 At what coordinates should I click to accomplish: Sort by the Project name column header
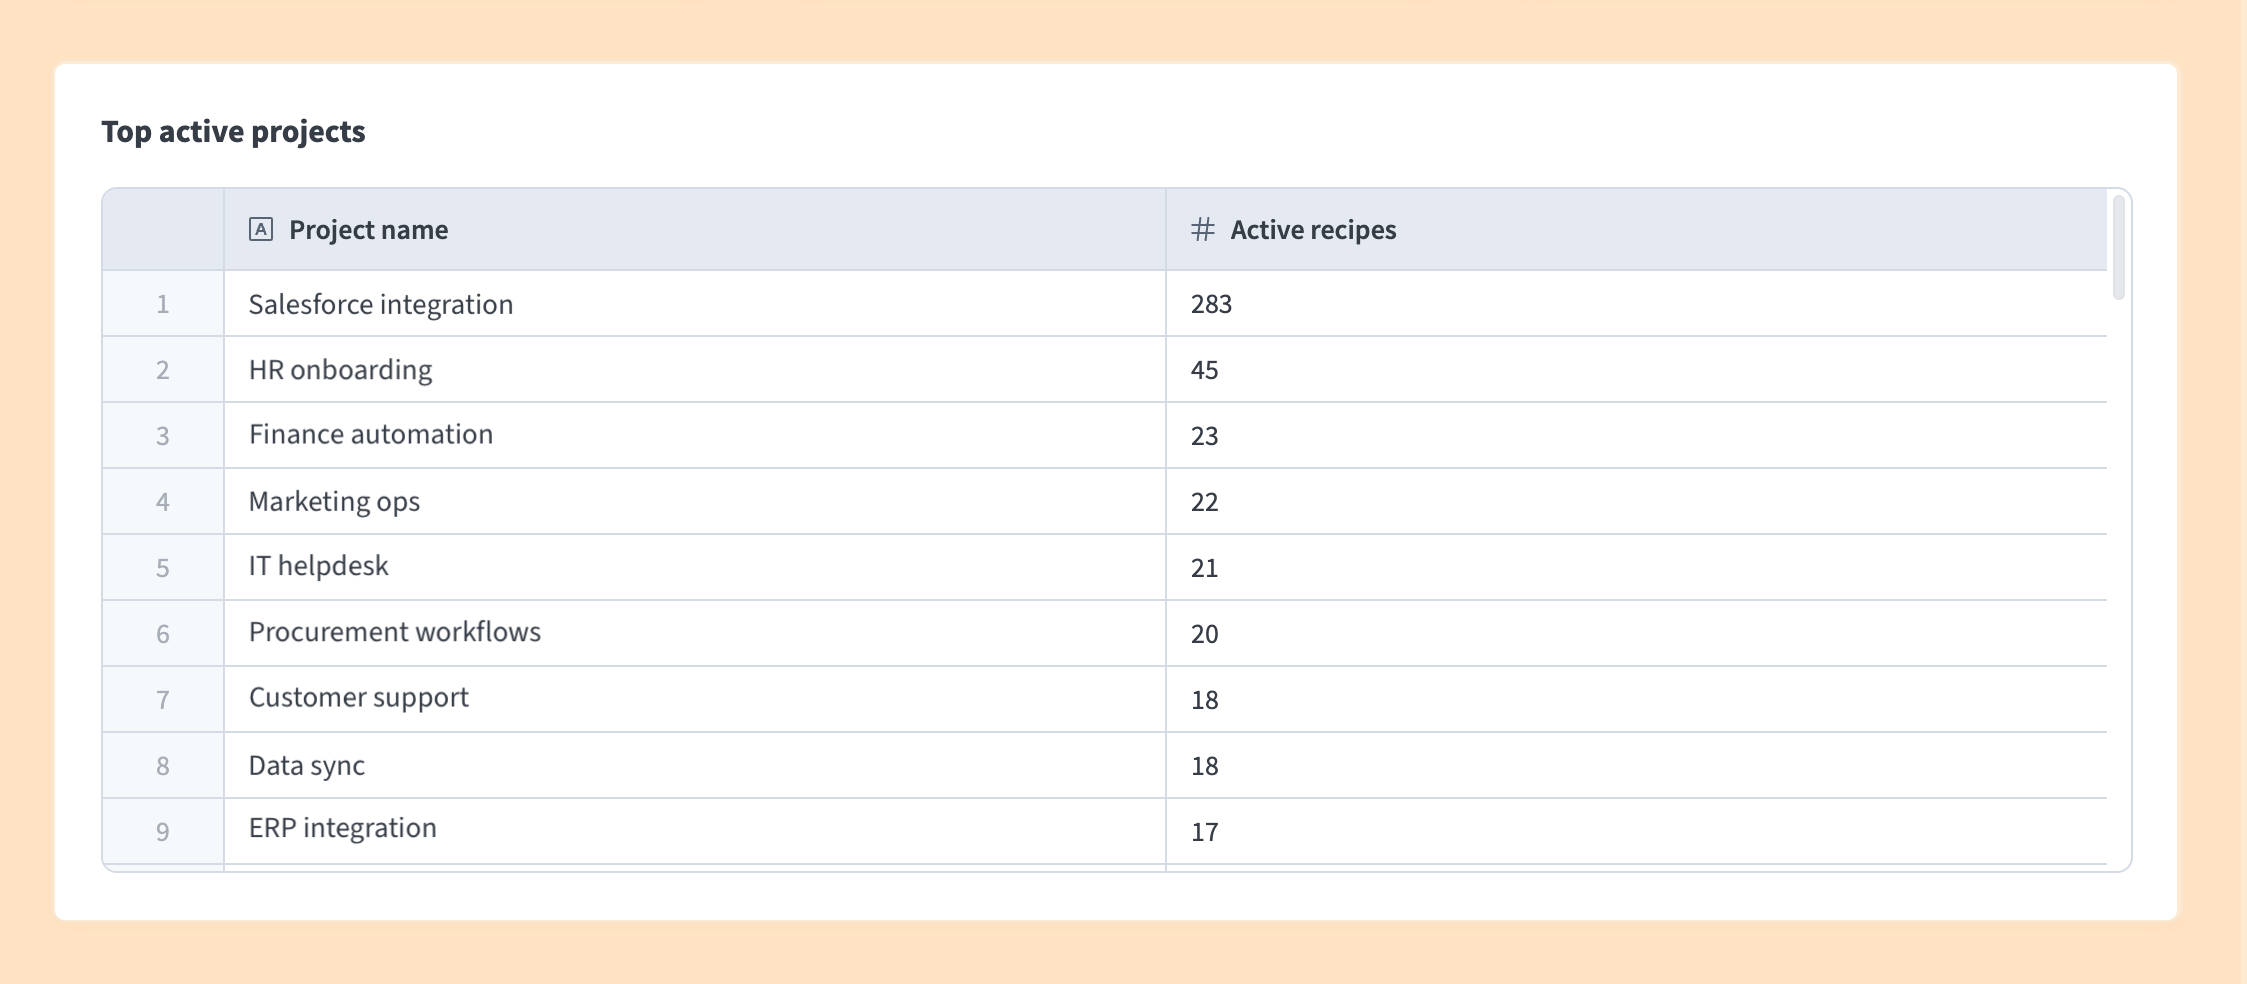coord(368,229)
